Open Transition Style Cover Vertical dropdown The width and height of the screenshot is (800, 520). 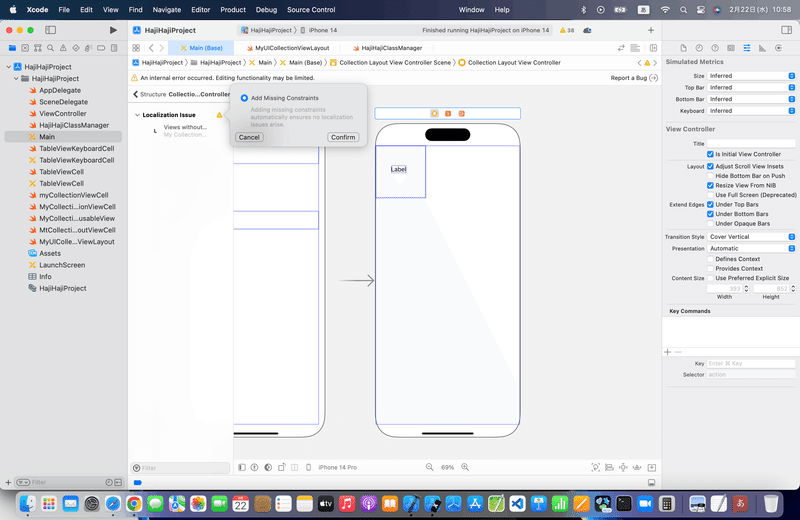751,237
